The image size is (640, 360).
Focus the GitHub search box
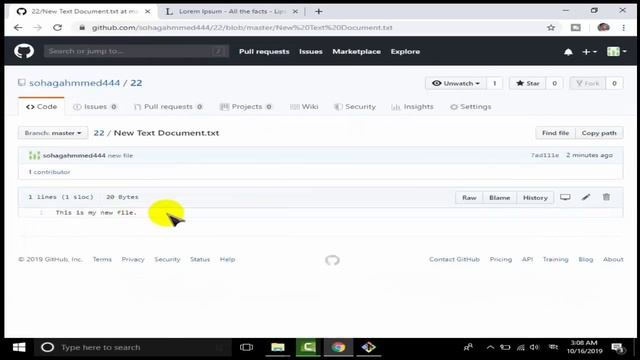click(136, 51)
